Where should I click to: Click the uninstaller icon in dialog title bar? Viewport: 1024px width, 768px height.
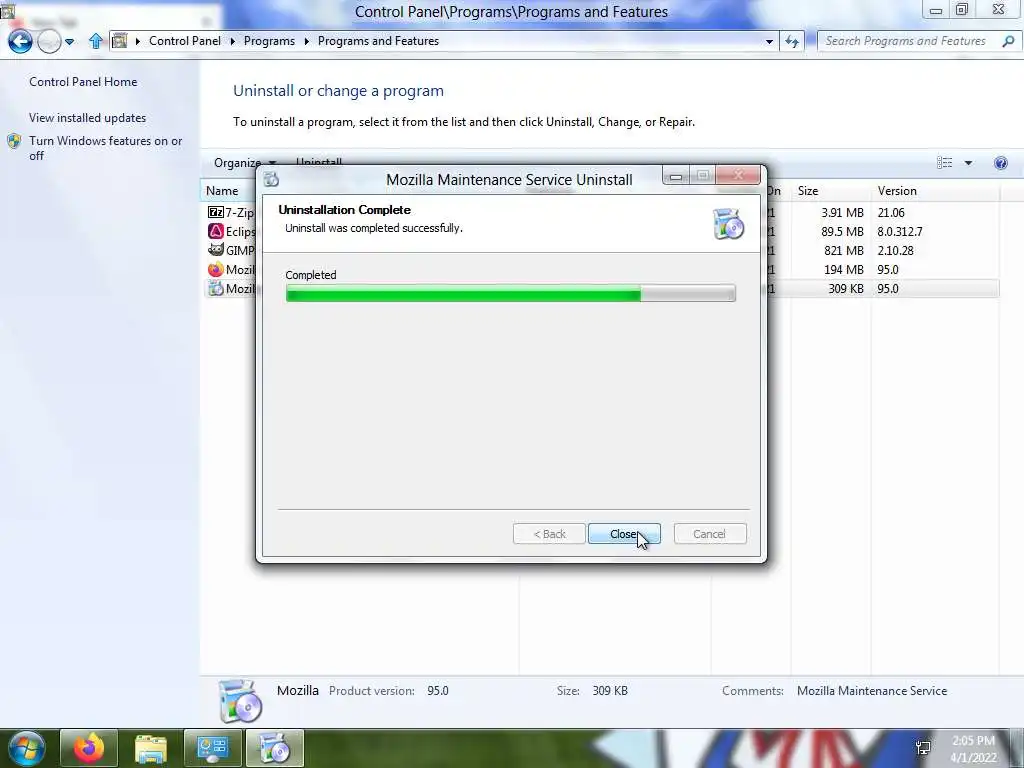pos(272,180)
